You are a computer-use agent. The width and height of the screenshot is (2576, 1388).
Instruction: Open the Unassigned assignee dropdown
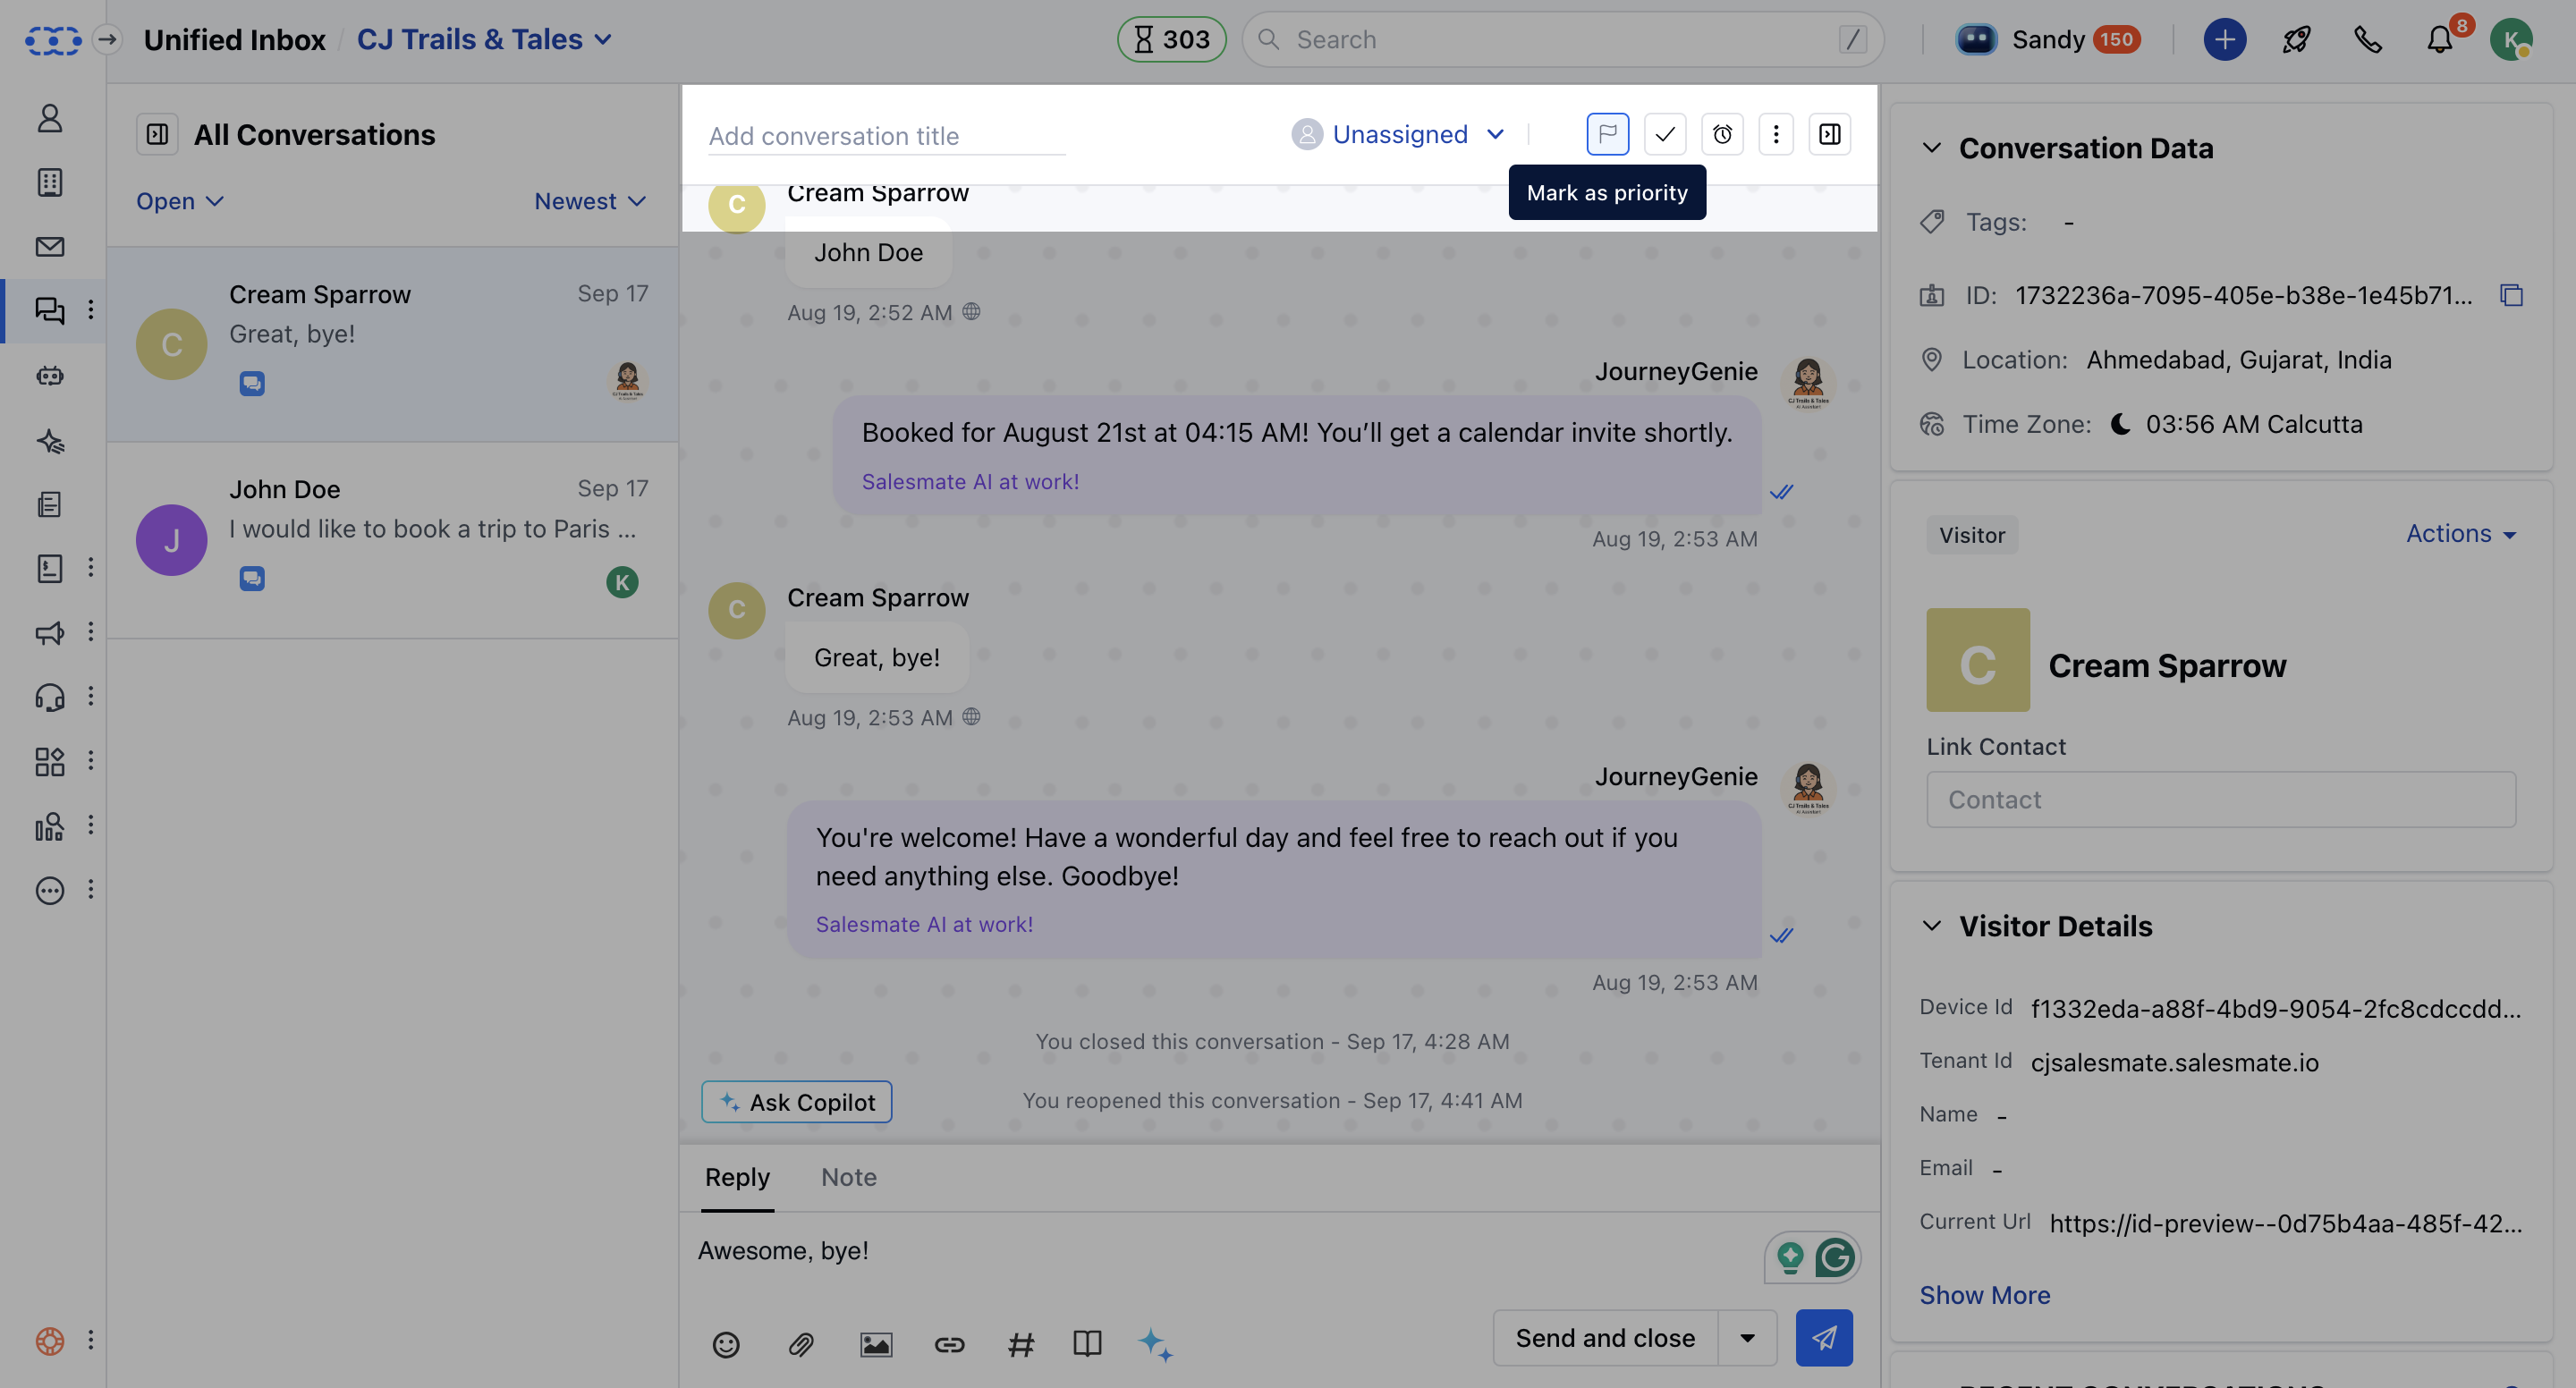(1399, 133)
